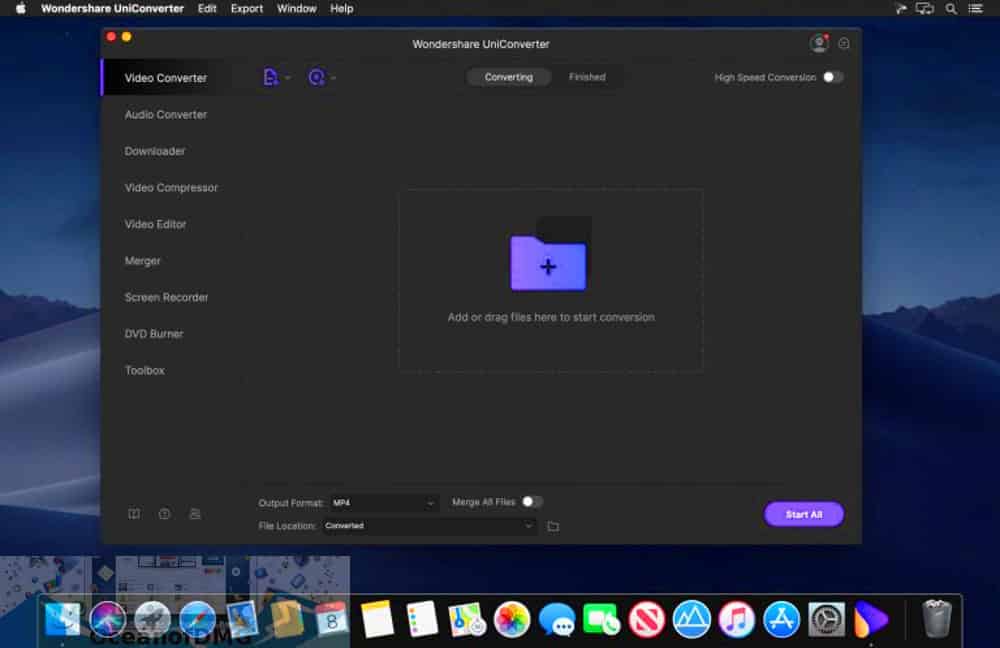1000x648 pixels.
Task: Click the rightmost icon in the sidebar footer
Action: pyautogui.click(x=195, y=513)
